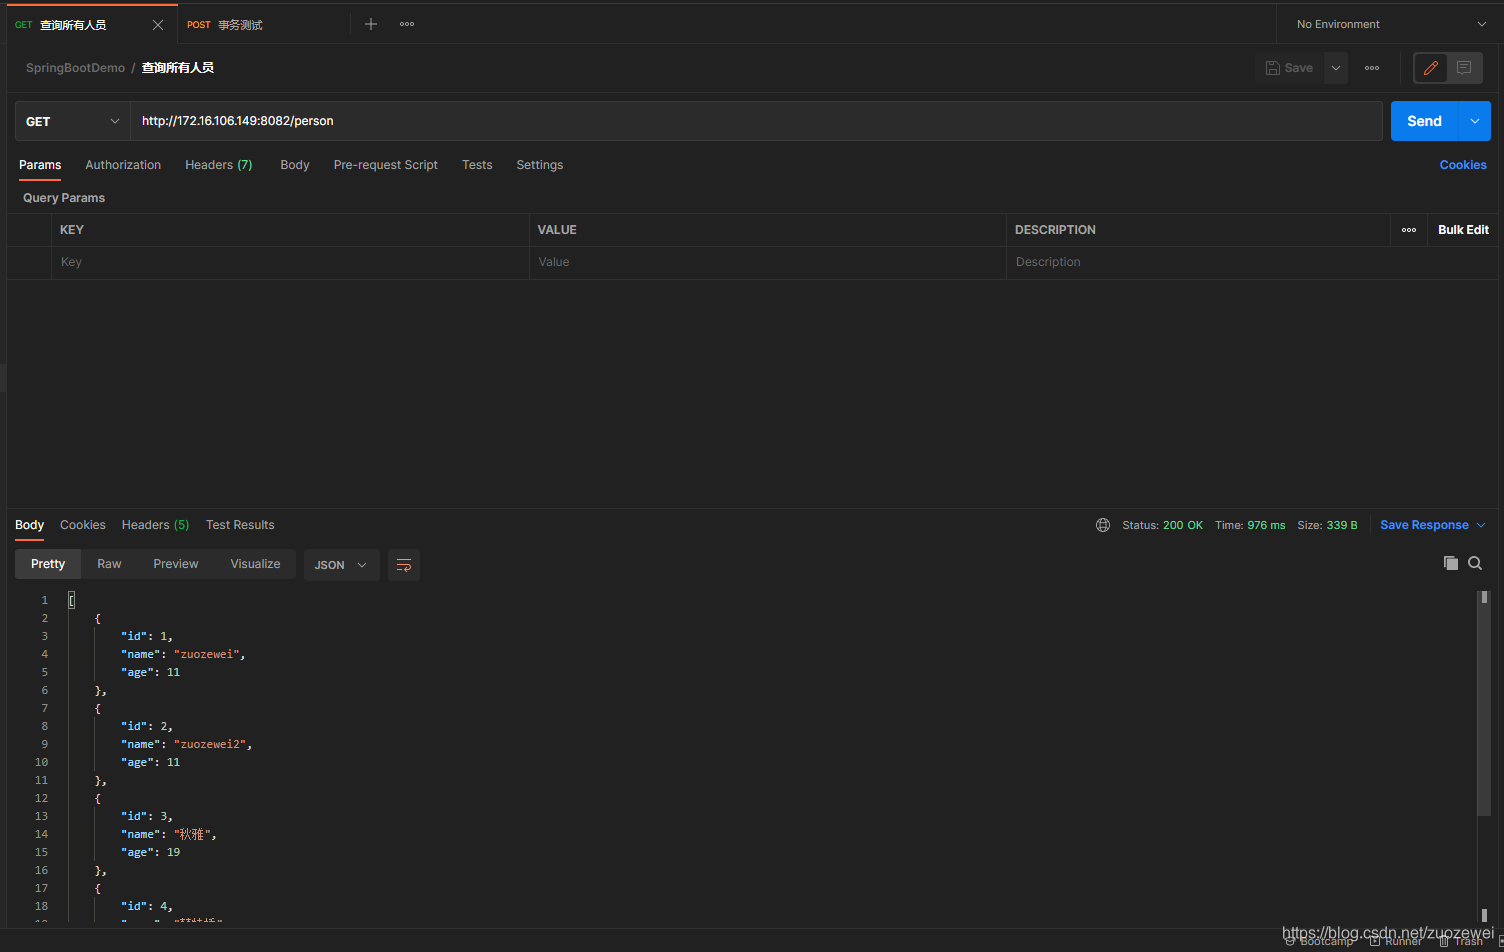Select Preview response view
The image size is (1504, 952).
[176, 564]
